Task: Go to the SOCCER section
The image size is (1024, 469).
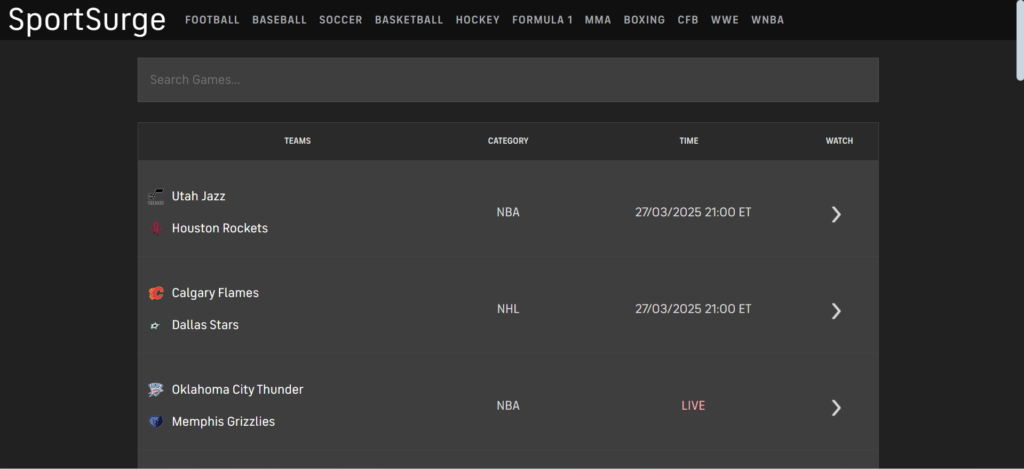Action: click(x=341, y=20)
